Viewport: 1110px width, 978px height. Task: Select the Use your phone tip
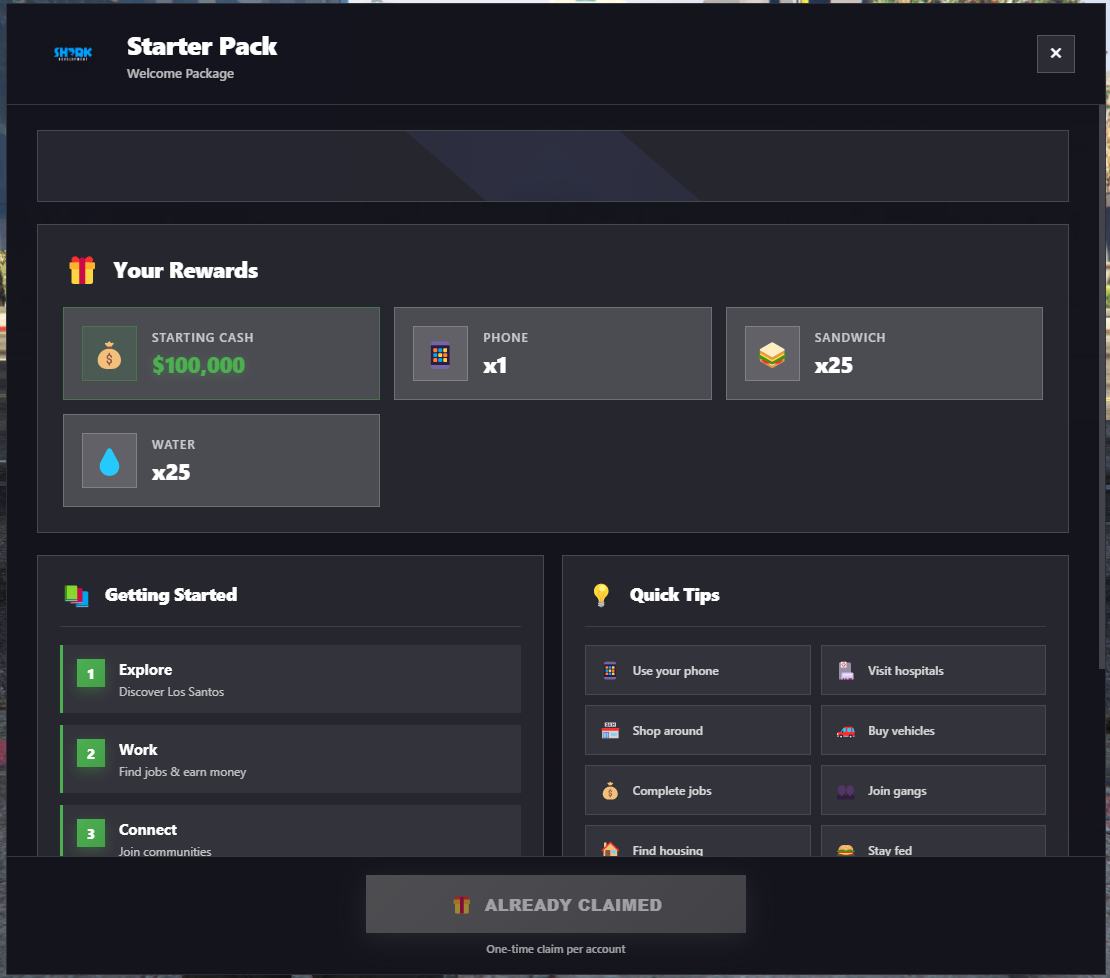[697, 670]
